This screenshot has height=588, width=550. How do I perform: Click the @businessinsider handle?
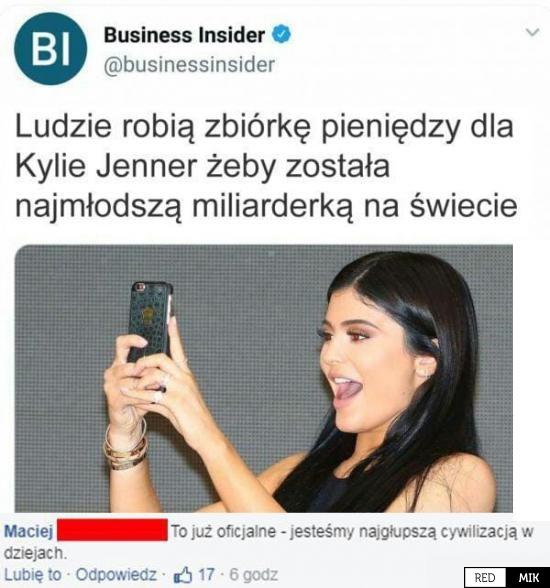(189, 64)
